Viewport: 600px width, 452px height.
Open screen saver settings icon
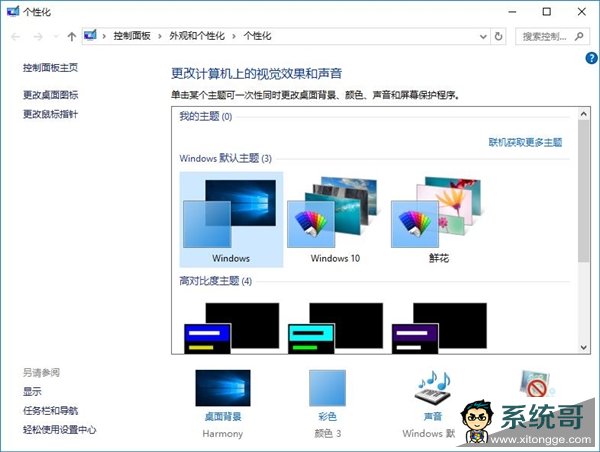point(536,385)
